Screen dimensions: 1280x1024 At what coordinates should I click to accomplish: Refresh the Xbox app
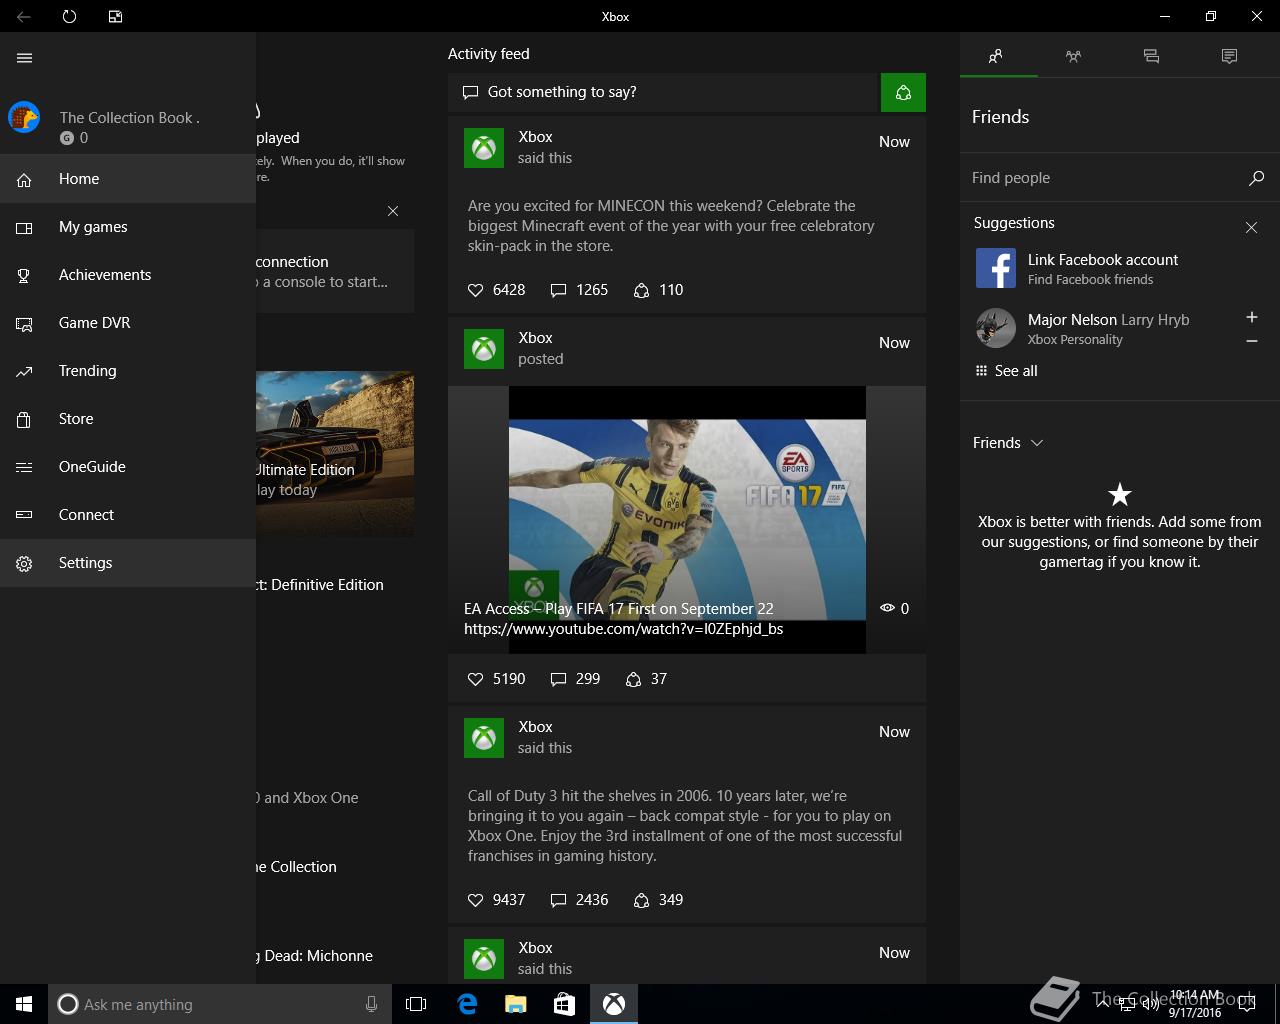69,16
